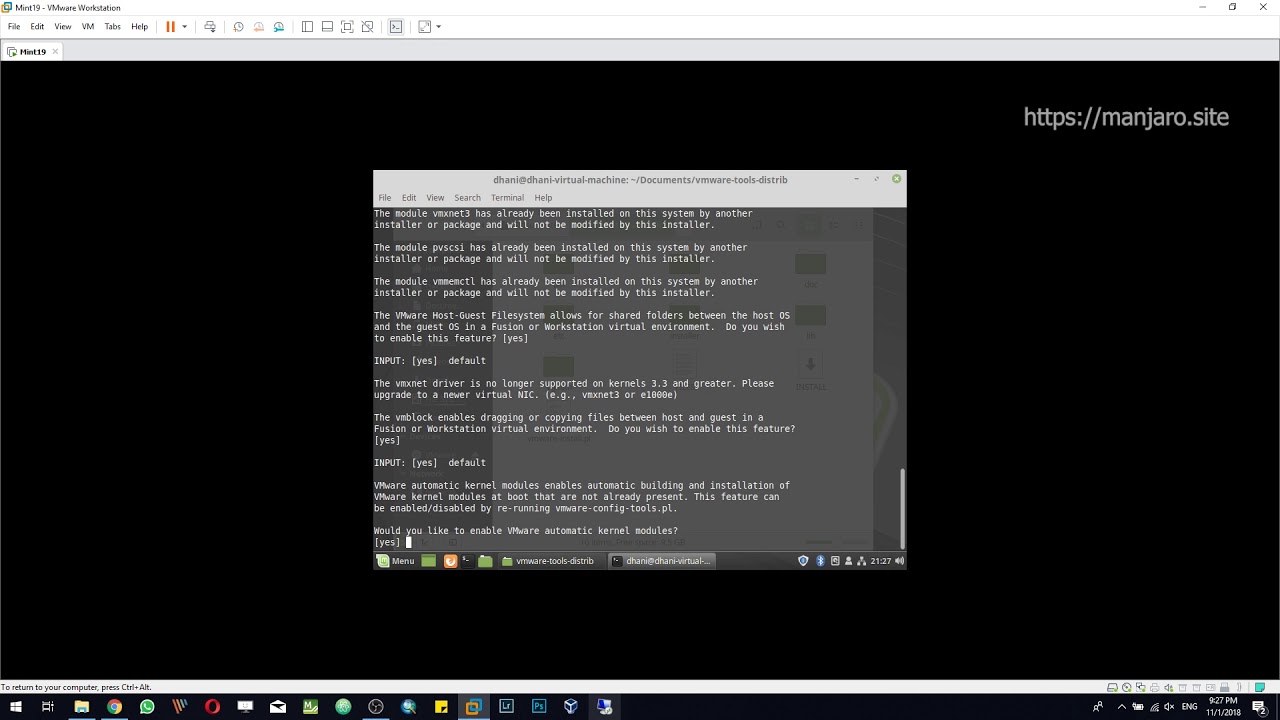
Task: Open the VMware Tabs menu
Action: 113,27
